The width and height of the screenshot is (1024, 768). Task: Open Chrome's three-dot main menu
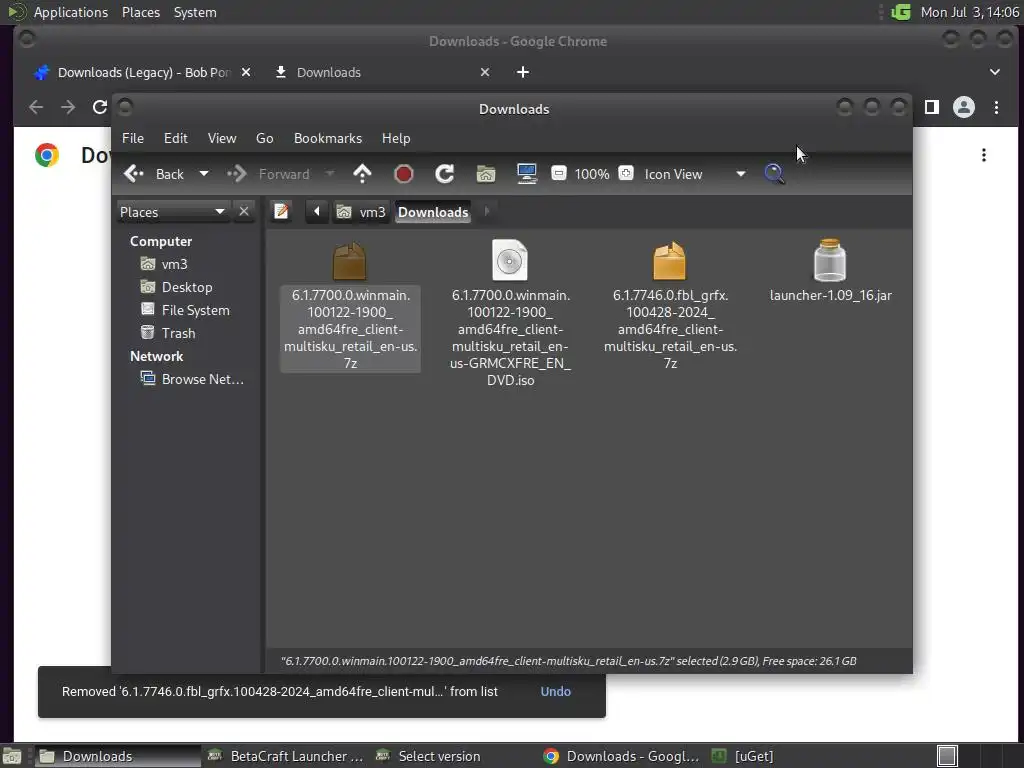996,107
